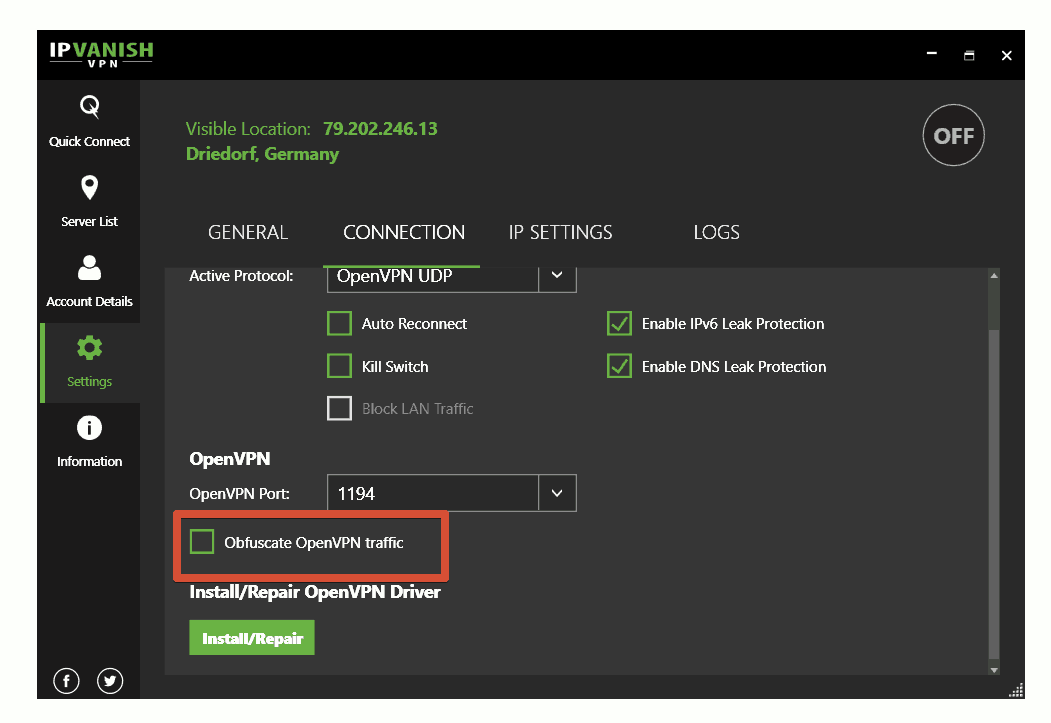
Task: Open the Server List pin icon
Action: [89, 188]
